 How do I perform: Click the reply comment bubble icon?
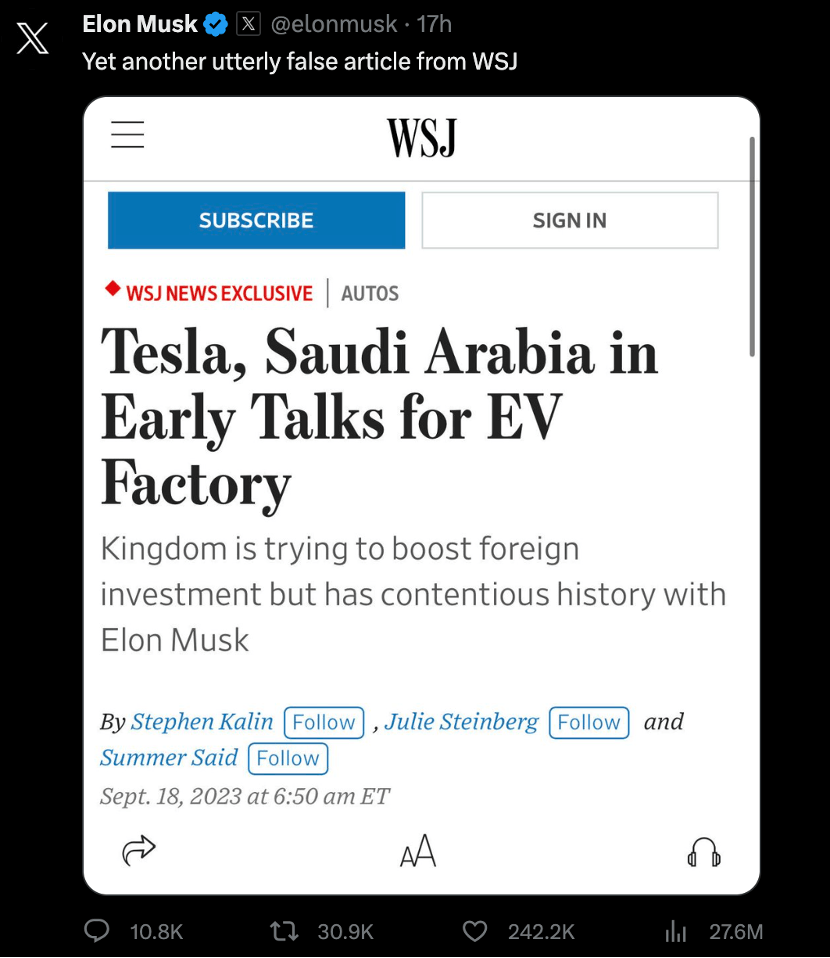tap(96, 931)
